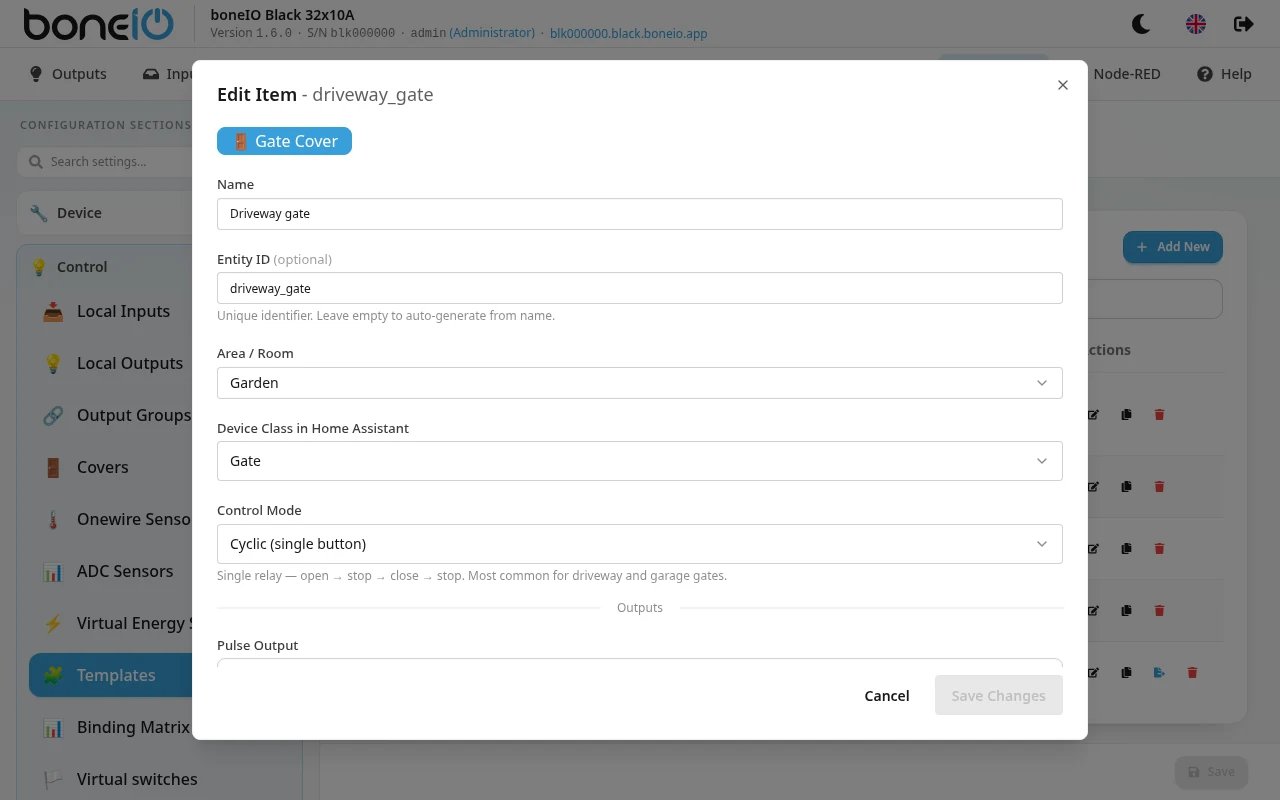This screenshot has width=1280, height=800.
Task: Click the Save button behind the dialog
Action: click(x=1211, y=772)
